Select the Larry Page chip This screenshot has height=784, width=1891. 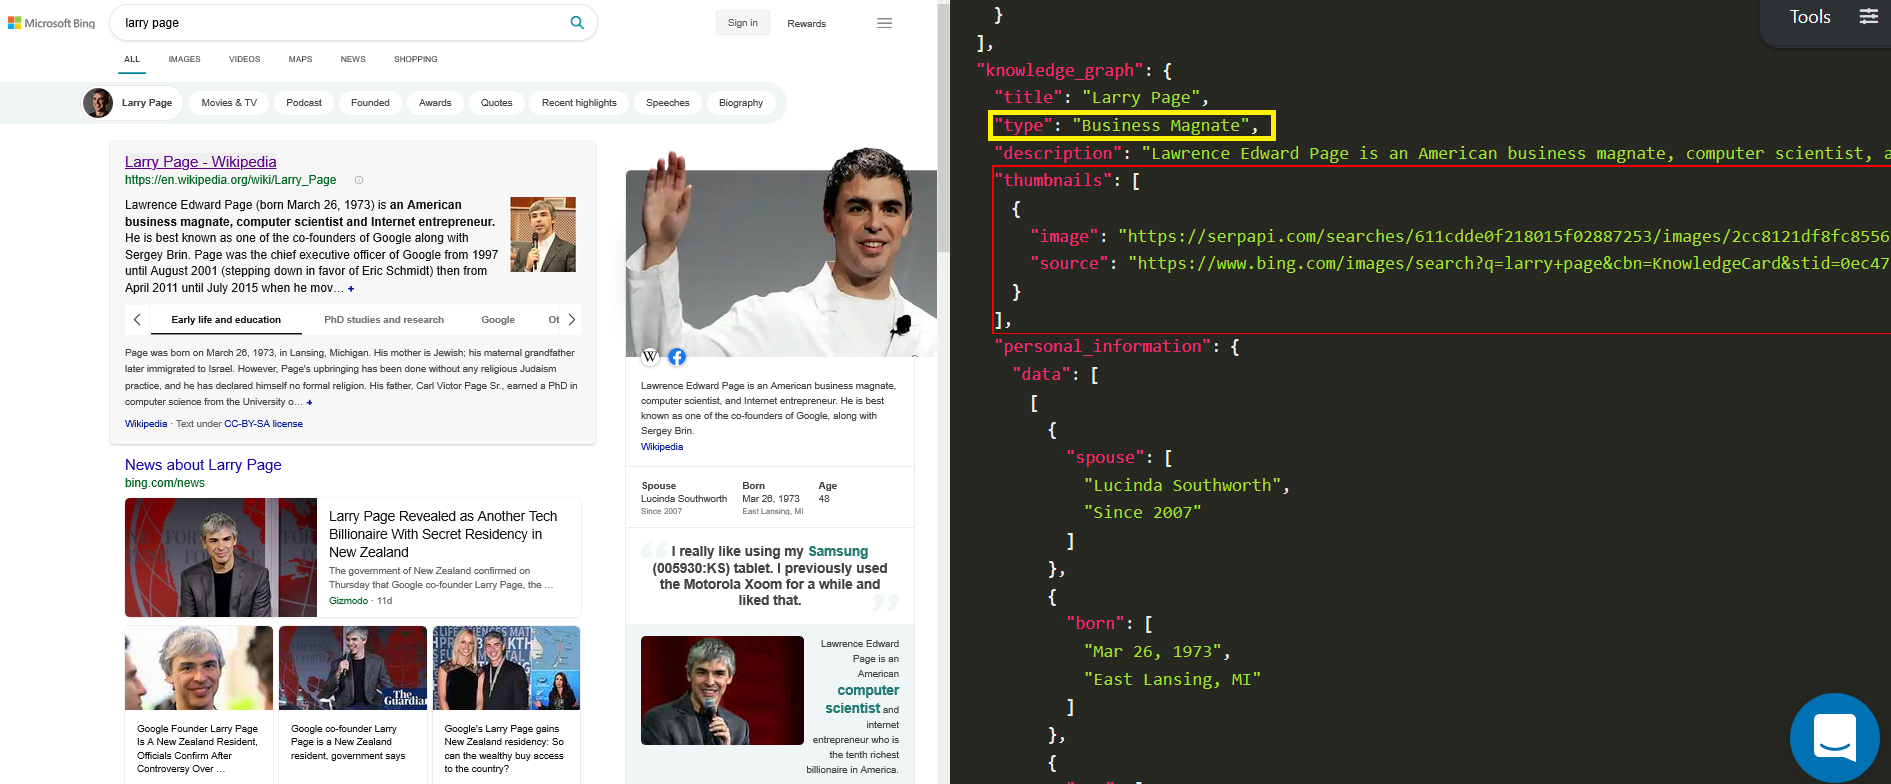132,103
